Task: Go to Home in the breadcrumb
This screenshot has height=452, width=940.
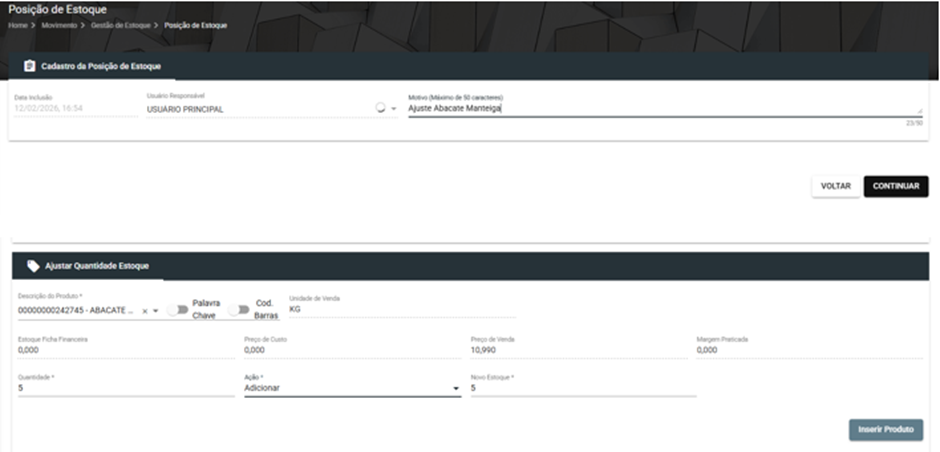Action: click(18, 25)
